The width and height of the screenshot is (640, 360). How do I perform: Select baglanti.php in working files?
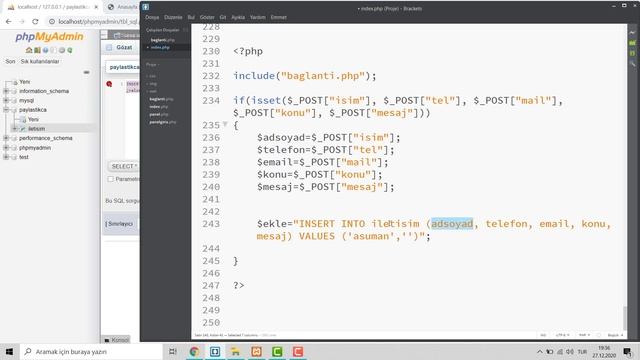coord(162,40)
